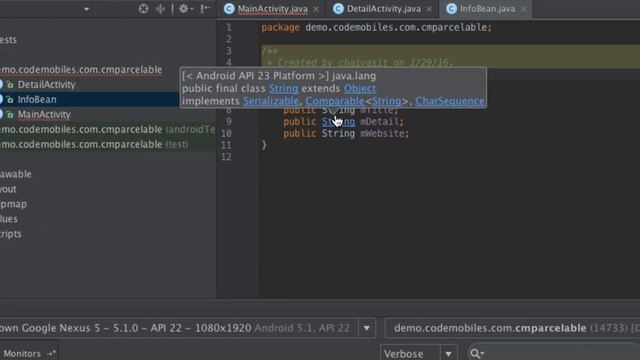Select the cmparcelable (androidTest) package

(108, 129)
